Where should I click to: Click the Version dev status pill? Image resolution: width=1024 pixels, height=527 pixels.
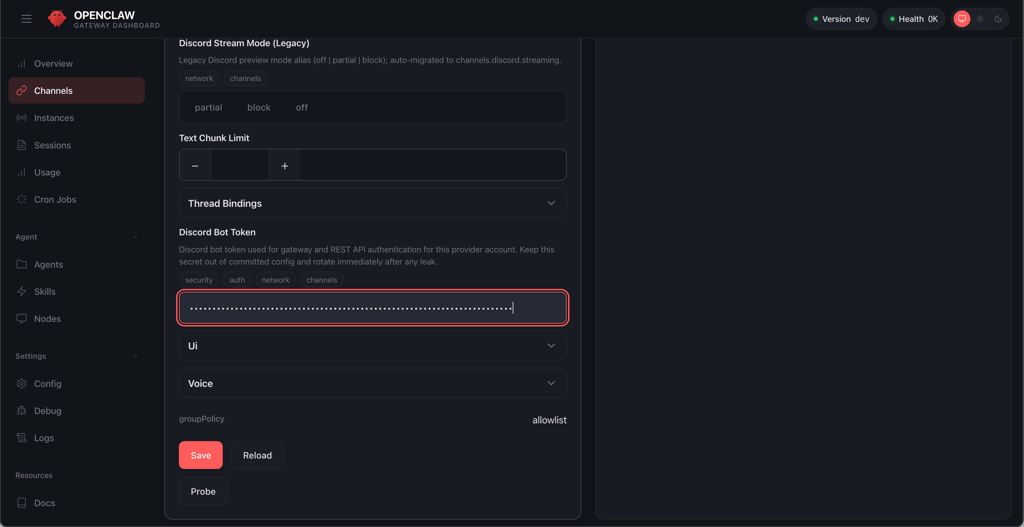[841, 19]
